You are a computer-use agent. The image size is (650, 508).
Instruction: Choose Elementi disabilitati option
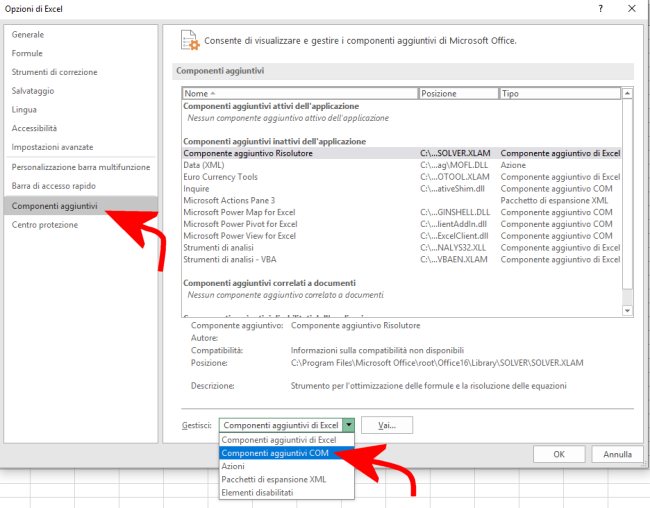(x=286, y=493)
